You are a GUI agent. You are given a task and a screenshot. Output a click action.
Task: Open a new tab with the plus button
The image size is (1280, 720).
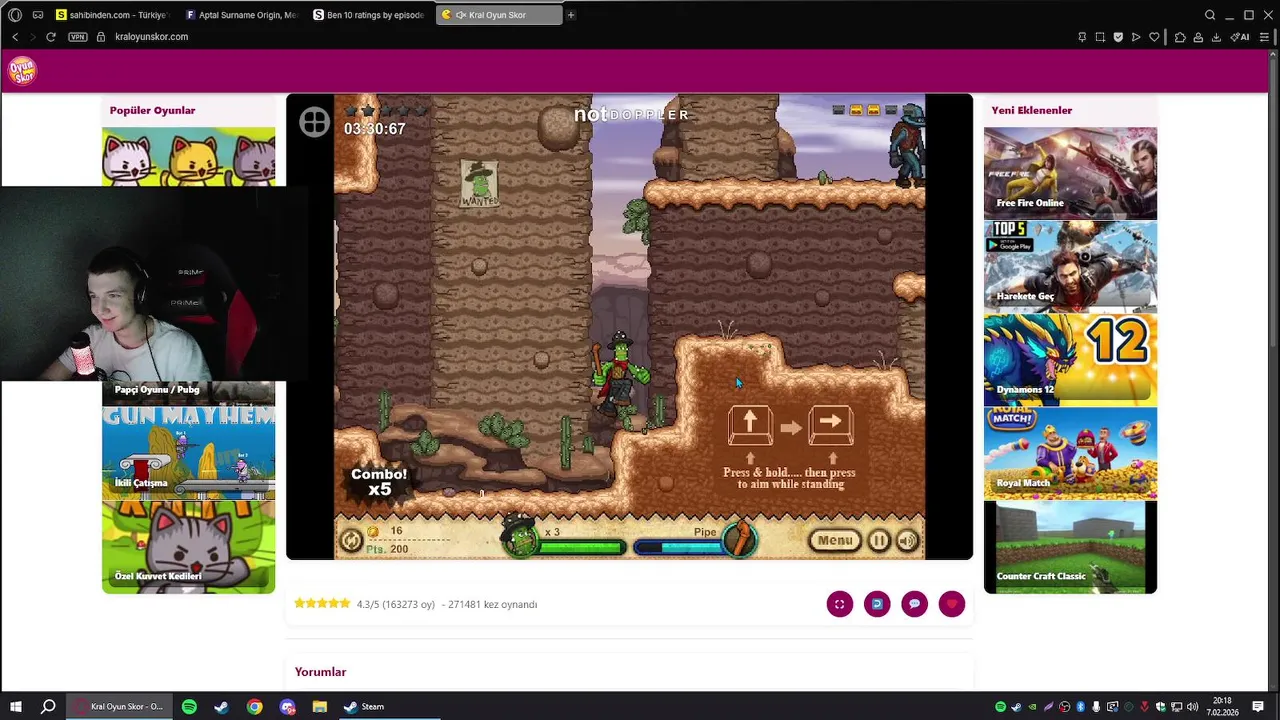(571, 15)
